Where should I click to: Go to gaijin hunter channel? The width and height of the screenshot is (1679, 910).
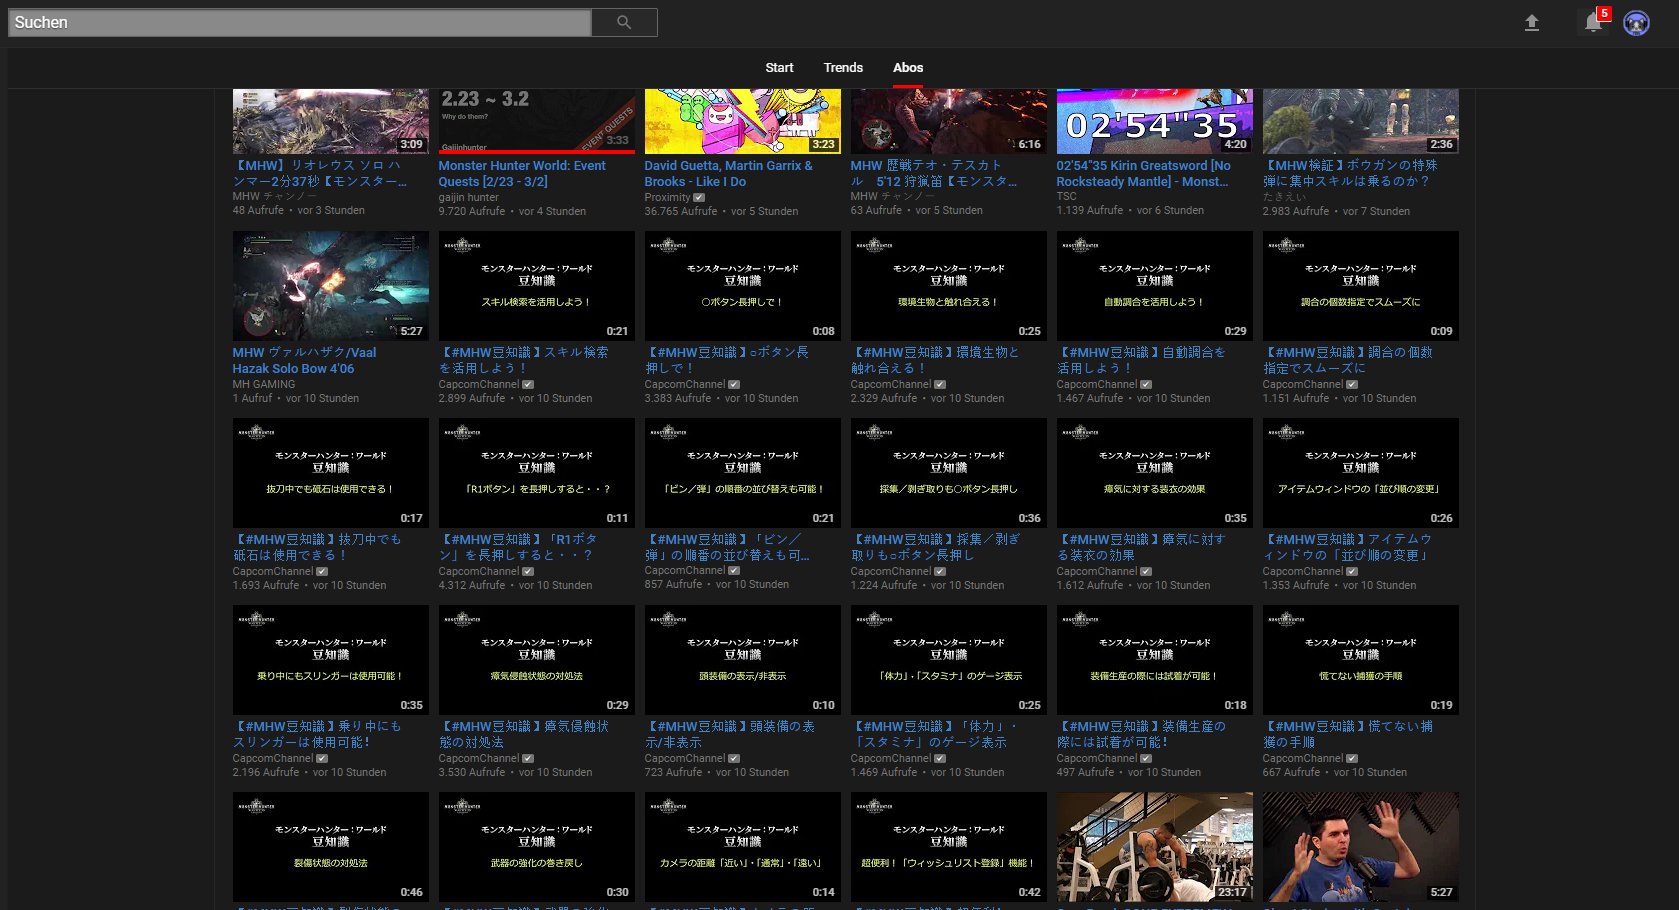[x=468, y=197]
